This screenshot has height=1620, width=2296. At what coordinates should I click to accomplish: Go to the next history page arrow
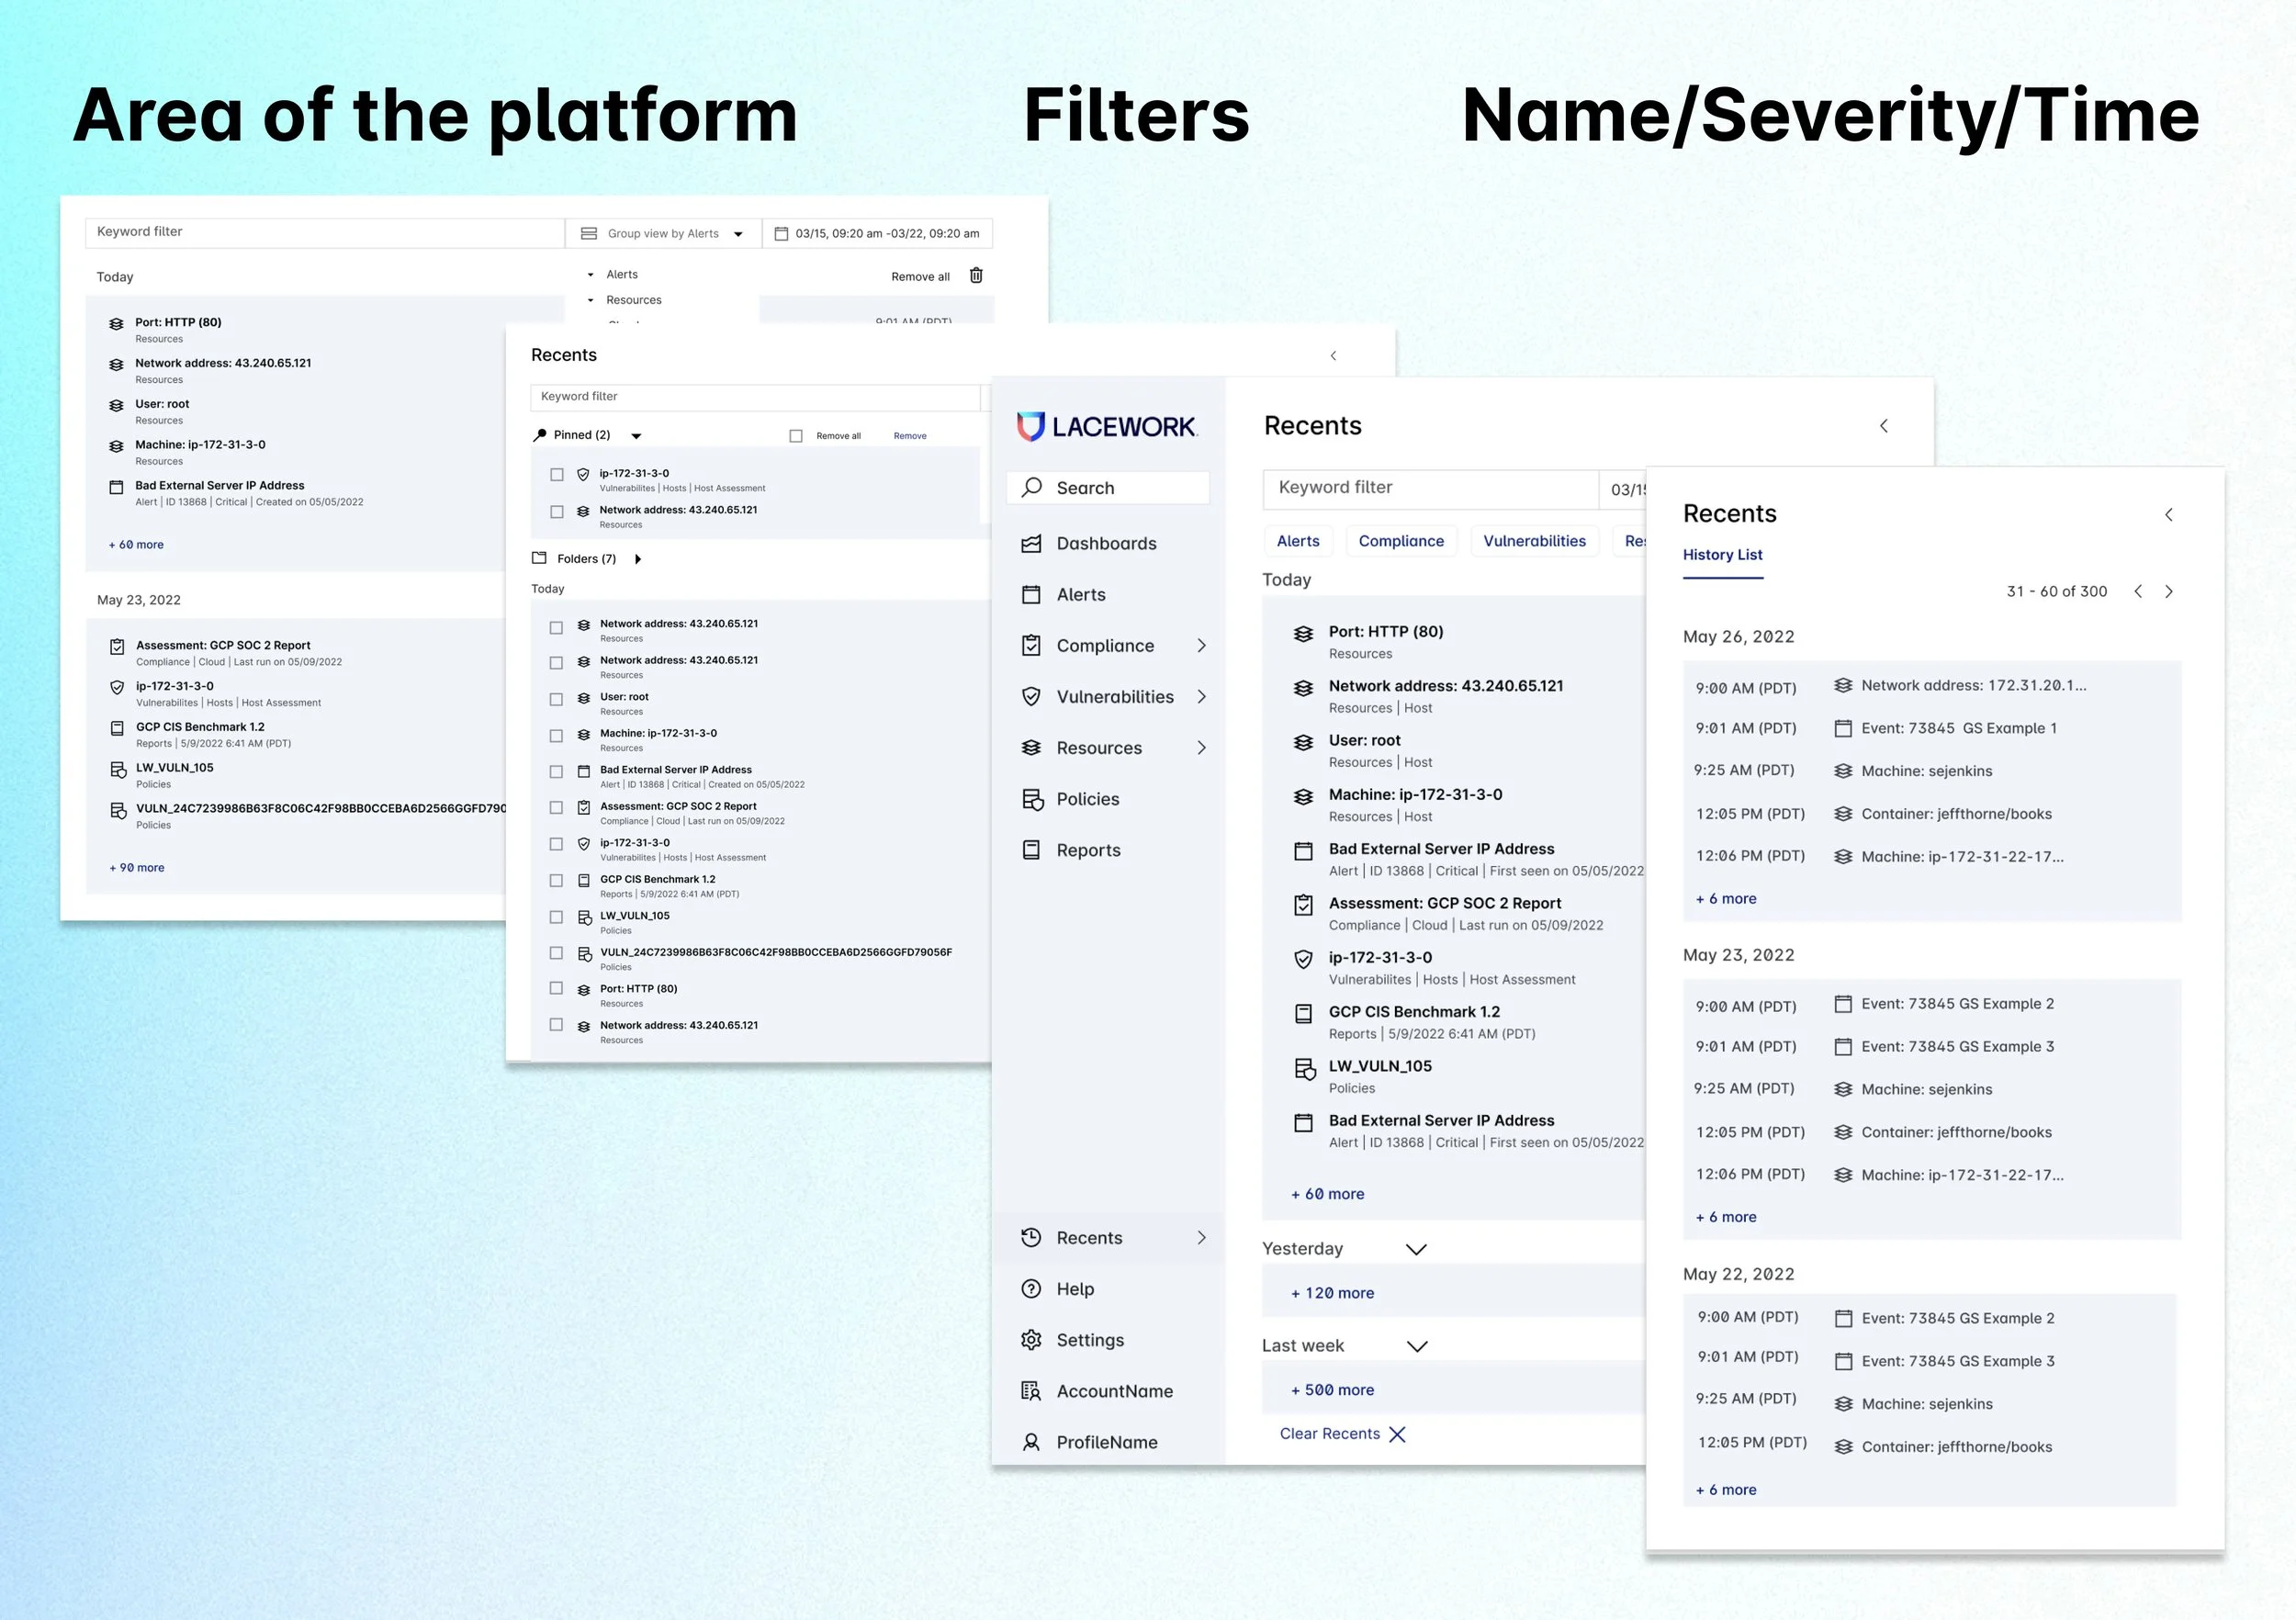click(x=2169, y=592)
